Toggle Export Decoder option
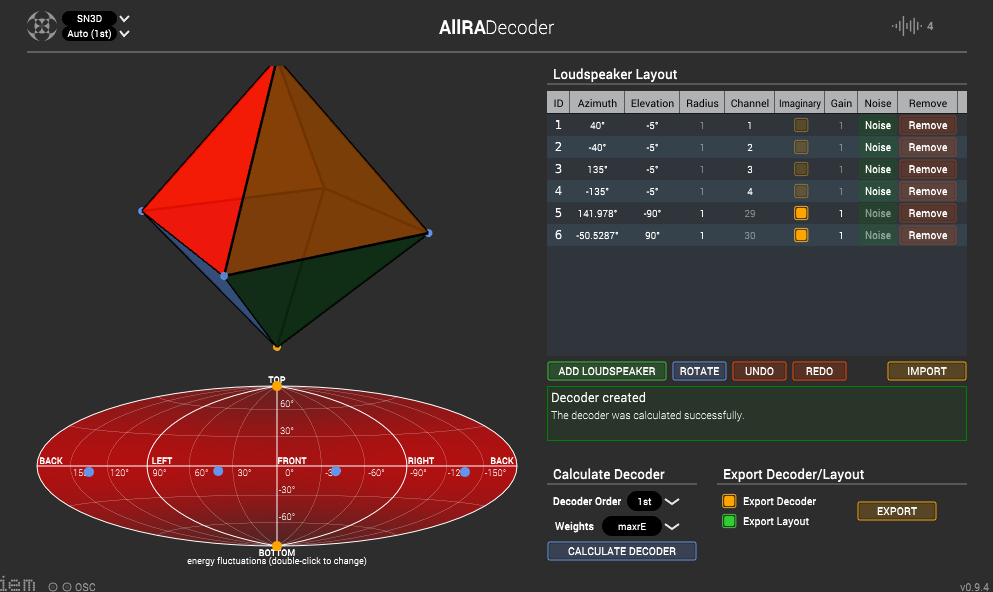This screenshot has height=592, width=993. [x=729, y=501]
